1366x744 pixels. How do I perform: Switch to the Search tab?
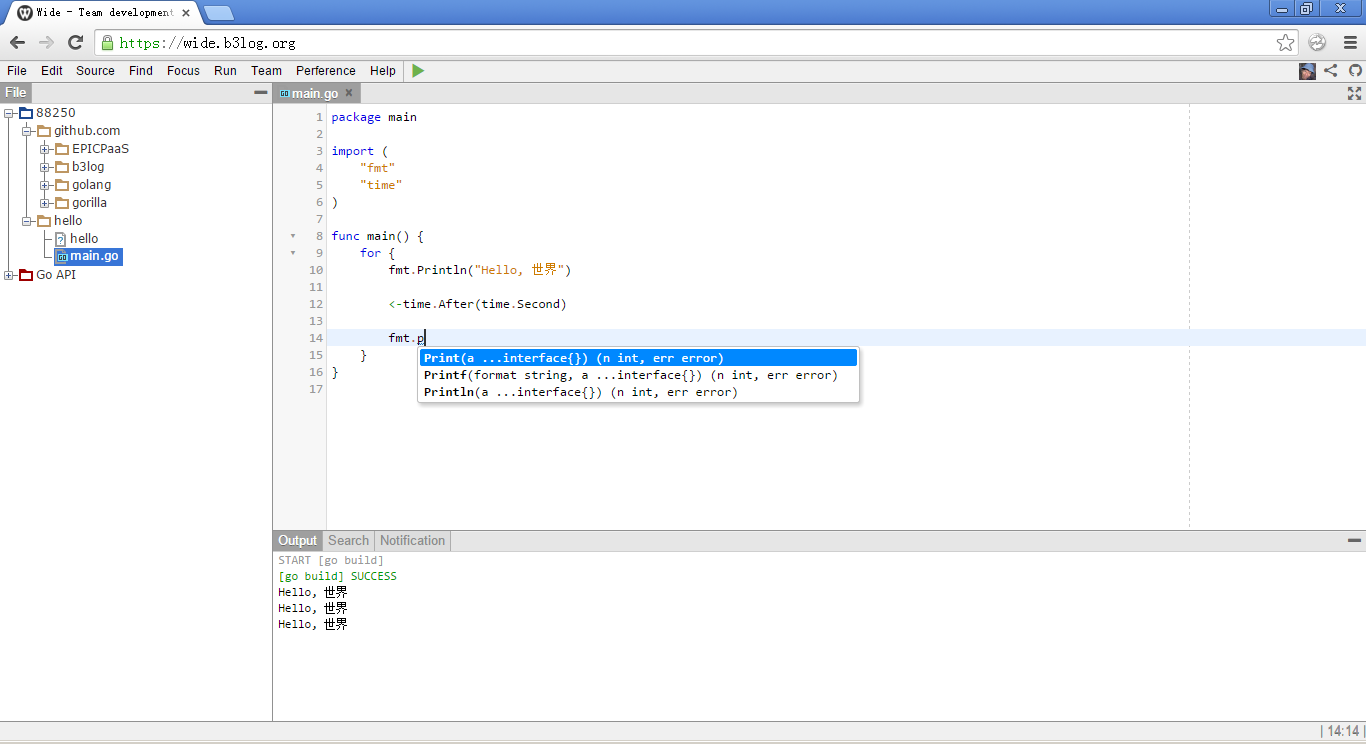pyautogui.click(x=348, y=540)
